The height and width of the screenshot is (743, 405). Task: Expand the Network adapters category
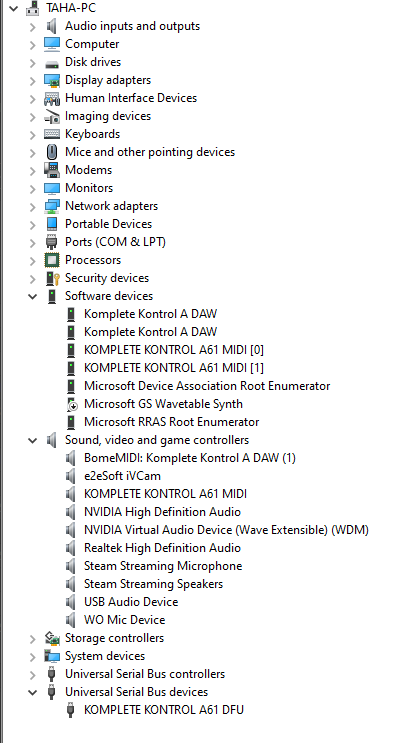pyautogui.click(x=32, y=207)
